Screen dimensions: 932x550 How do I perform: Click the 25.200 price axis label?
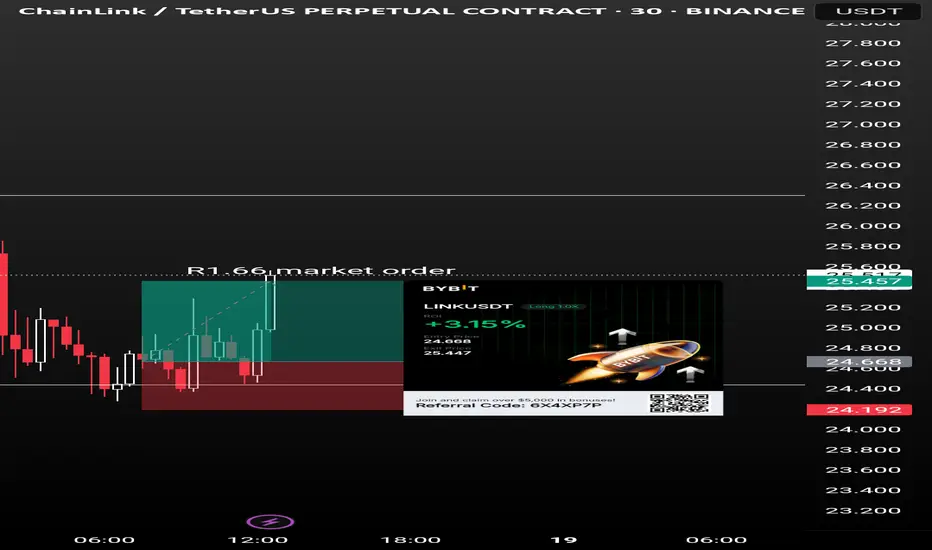[x=862, y=307]
